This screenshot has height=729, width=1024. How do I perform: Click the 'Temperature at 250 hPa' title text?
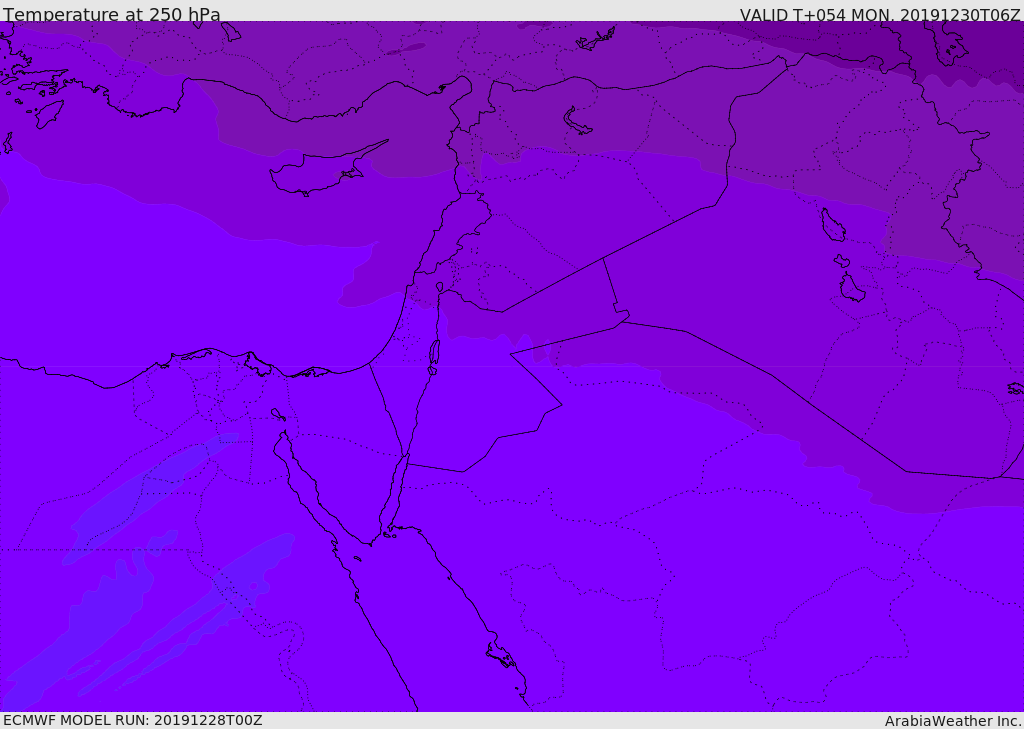click(112, 14)
